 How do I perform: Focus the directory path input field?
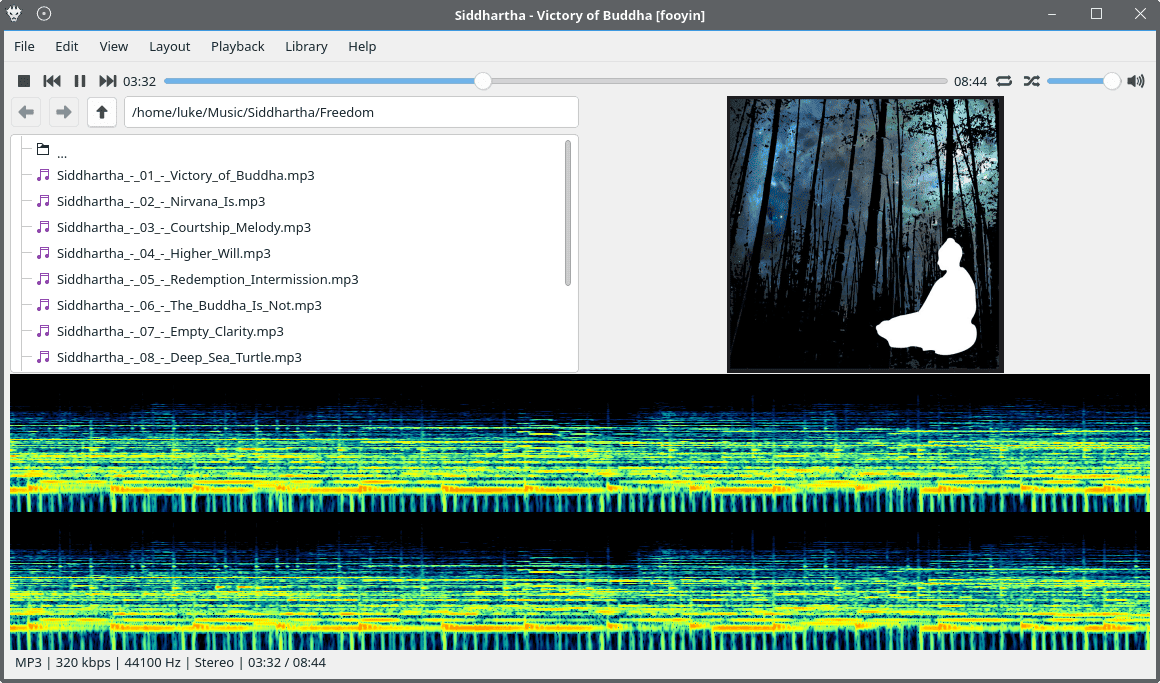(x=351, y=112)
